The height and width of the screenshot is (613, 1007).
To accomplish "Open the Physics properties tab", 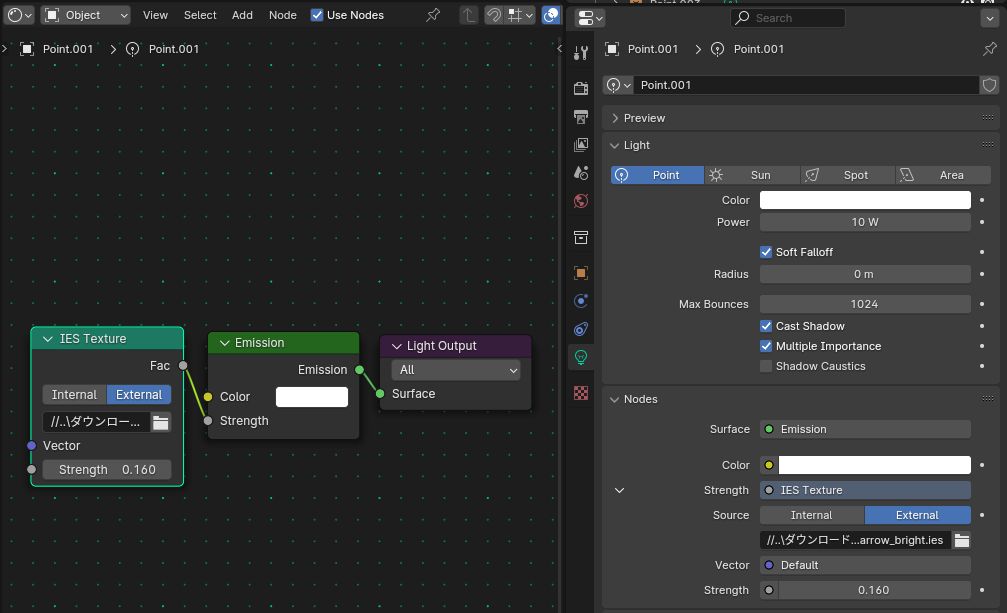I will pyautogui.click(x=581, y=301).
